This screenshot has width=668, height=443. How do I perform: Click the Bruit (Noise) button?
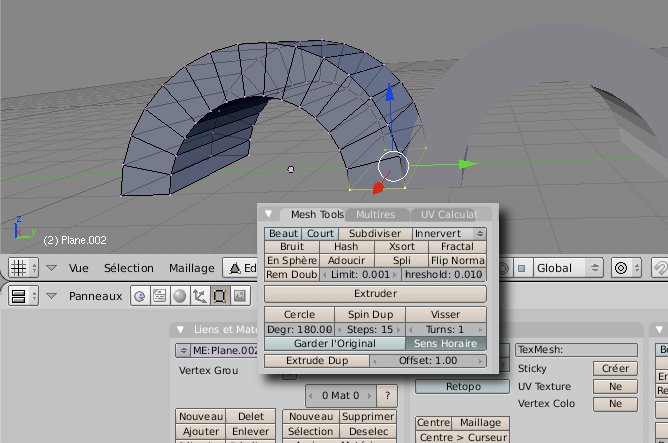[292, 247]
